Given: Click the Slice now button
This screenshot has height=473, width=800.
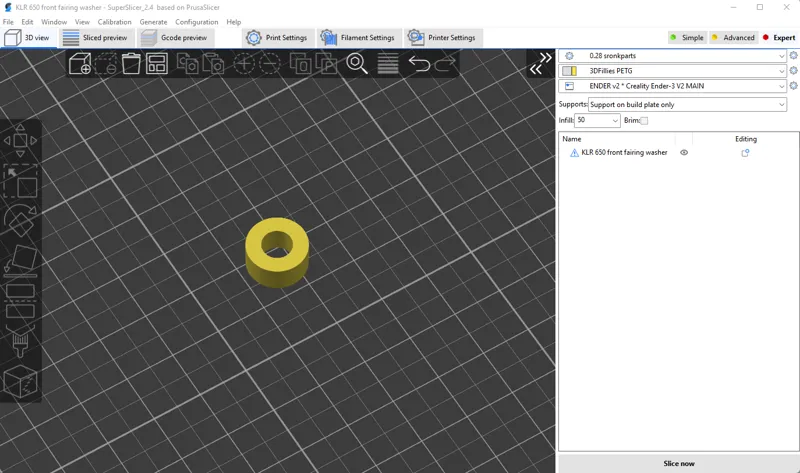Looking at the screenshot, I should (679, 463).
